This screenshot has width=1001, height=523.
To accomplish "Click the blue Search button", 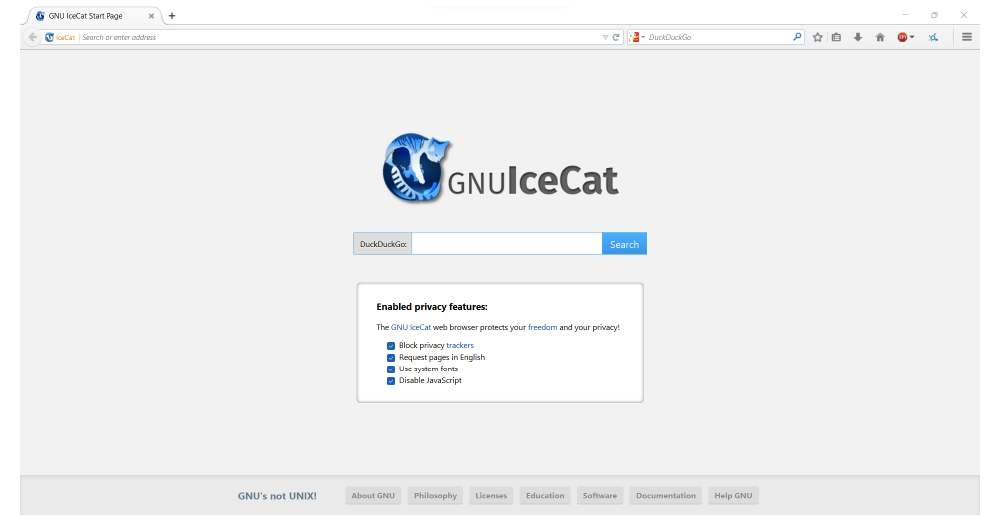I will (624, 244).
